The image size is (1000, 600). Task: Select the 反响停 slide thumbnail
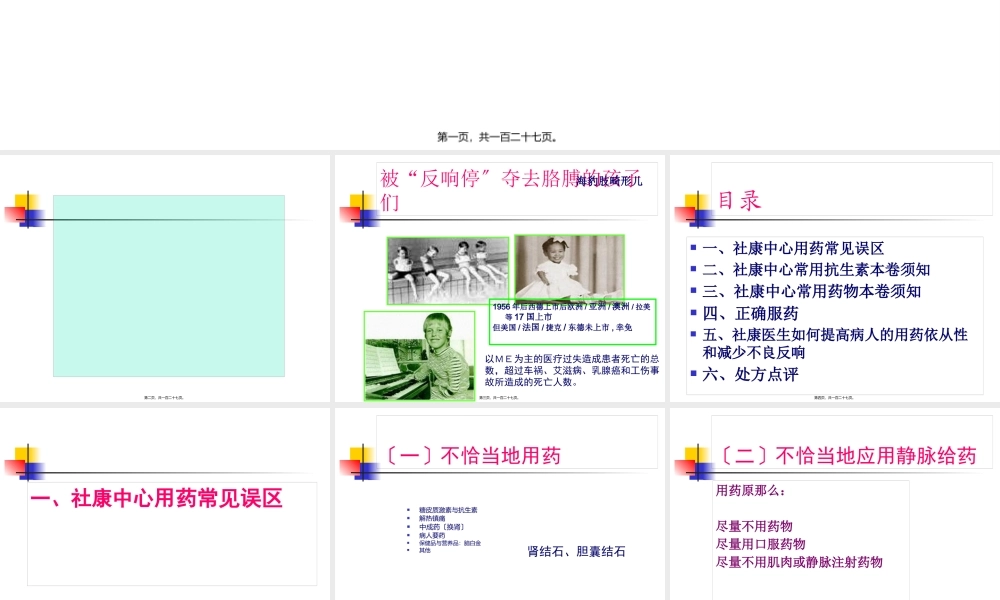point(500,280)
